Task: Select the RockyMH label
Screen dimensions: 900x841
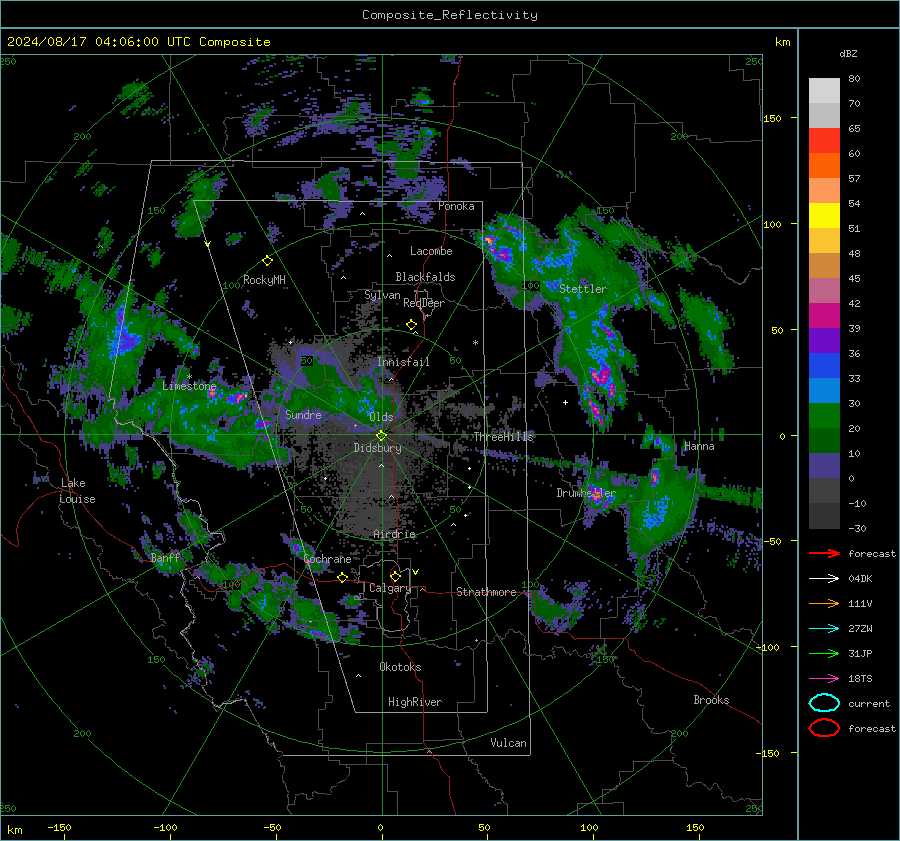Action: (x=264, y=280)
